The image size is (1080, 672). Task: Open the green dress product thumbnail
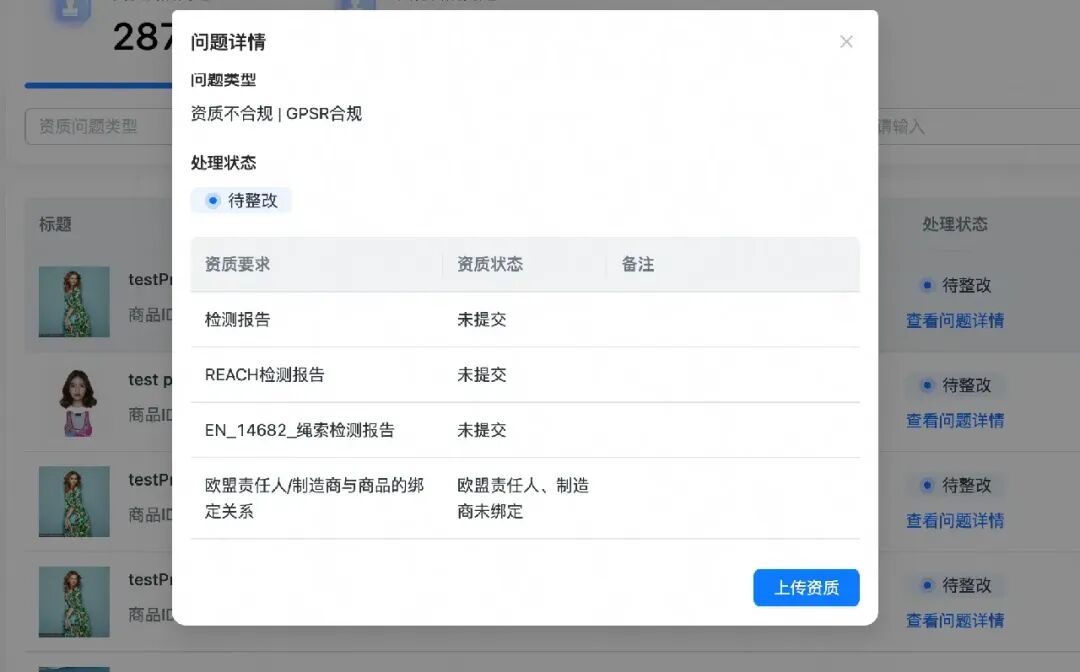73,302
